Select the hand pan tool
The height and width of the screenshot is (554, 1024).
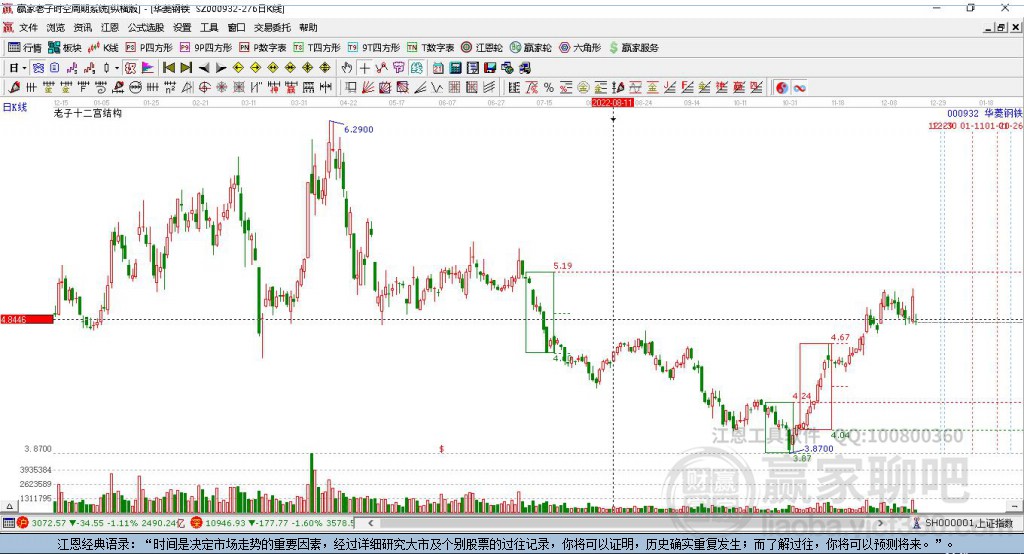point(347,68)
